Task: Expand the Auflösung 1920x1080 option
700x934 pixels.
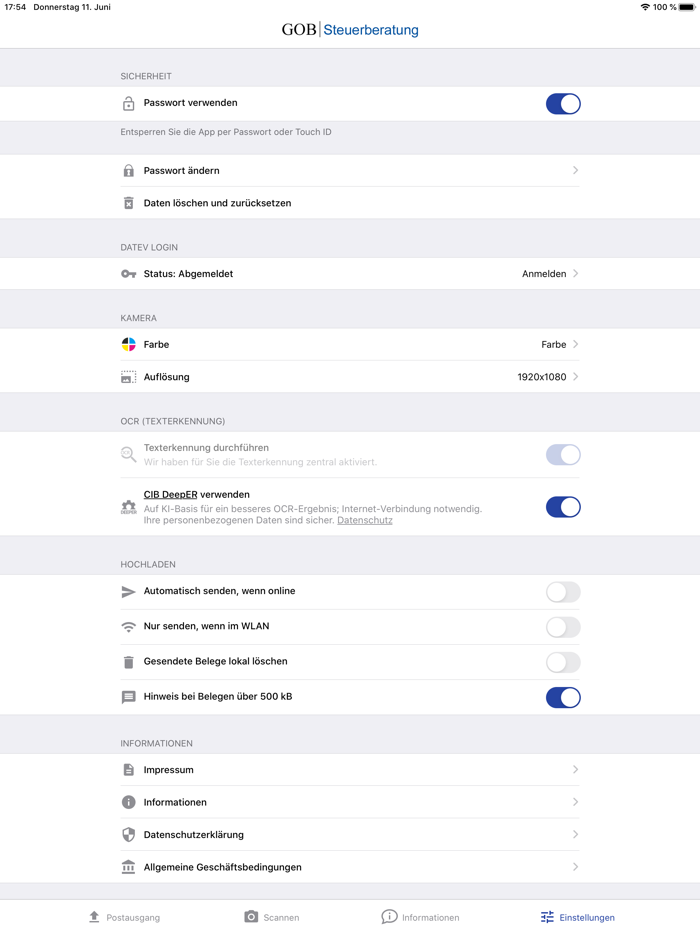Action: pos(547,377)
